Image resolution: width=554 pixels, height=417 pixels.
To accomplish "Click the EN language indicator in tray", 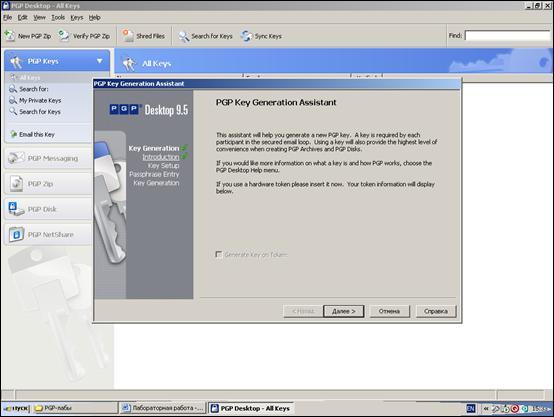I will click(471, 409).
